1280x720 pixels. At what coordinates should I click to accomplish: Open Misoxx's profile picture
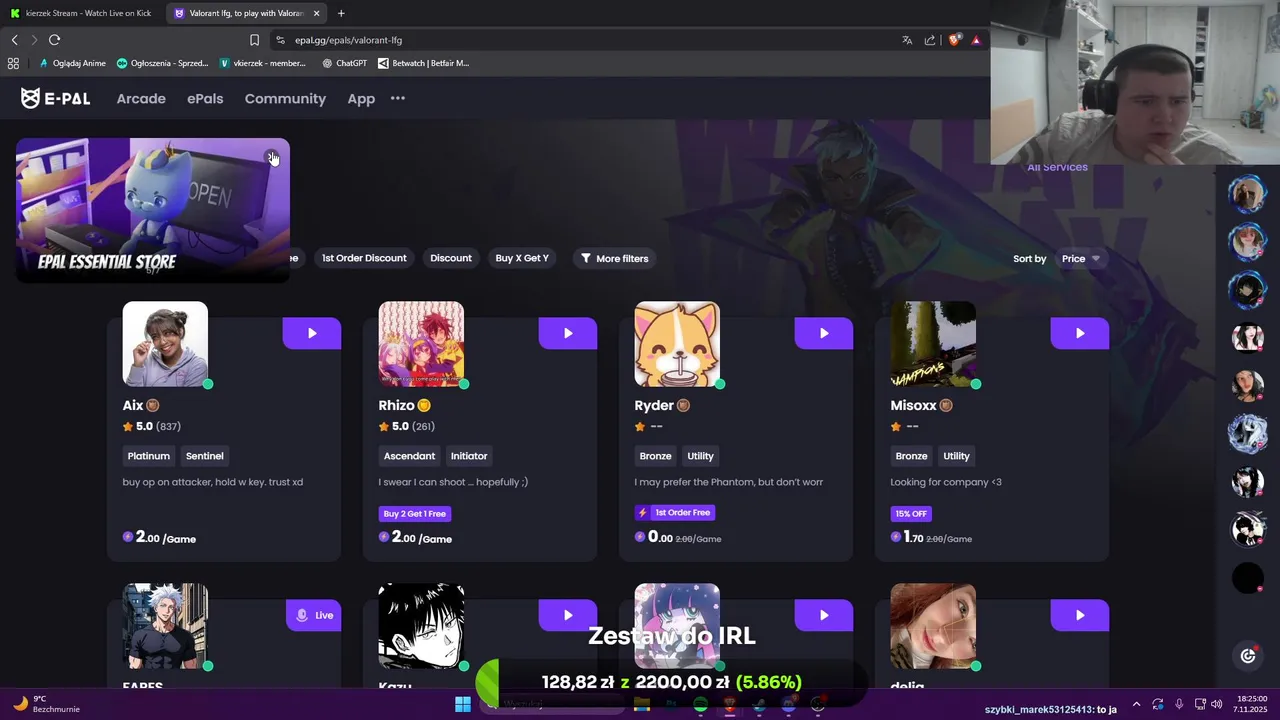click(933, 344)
